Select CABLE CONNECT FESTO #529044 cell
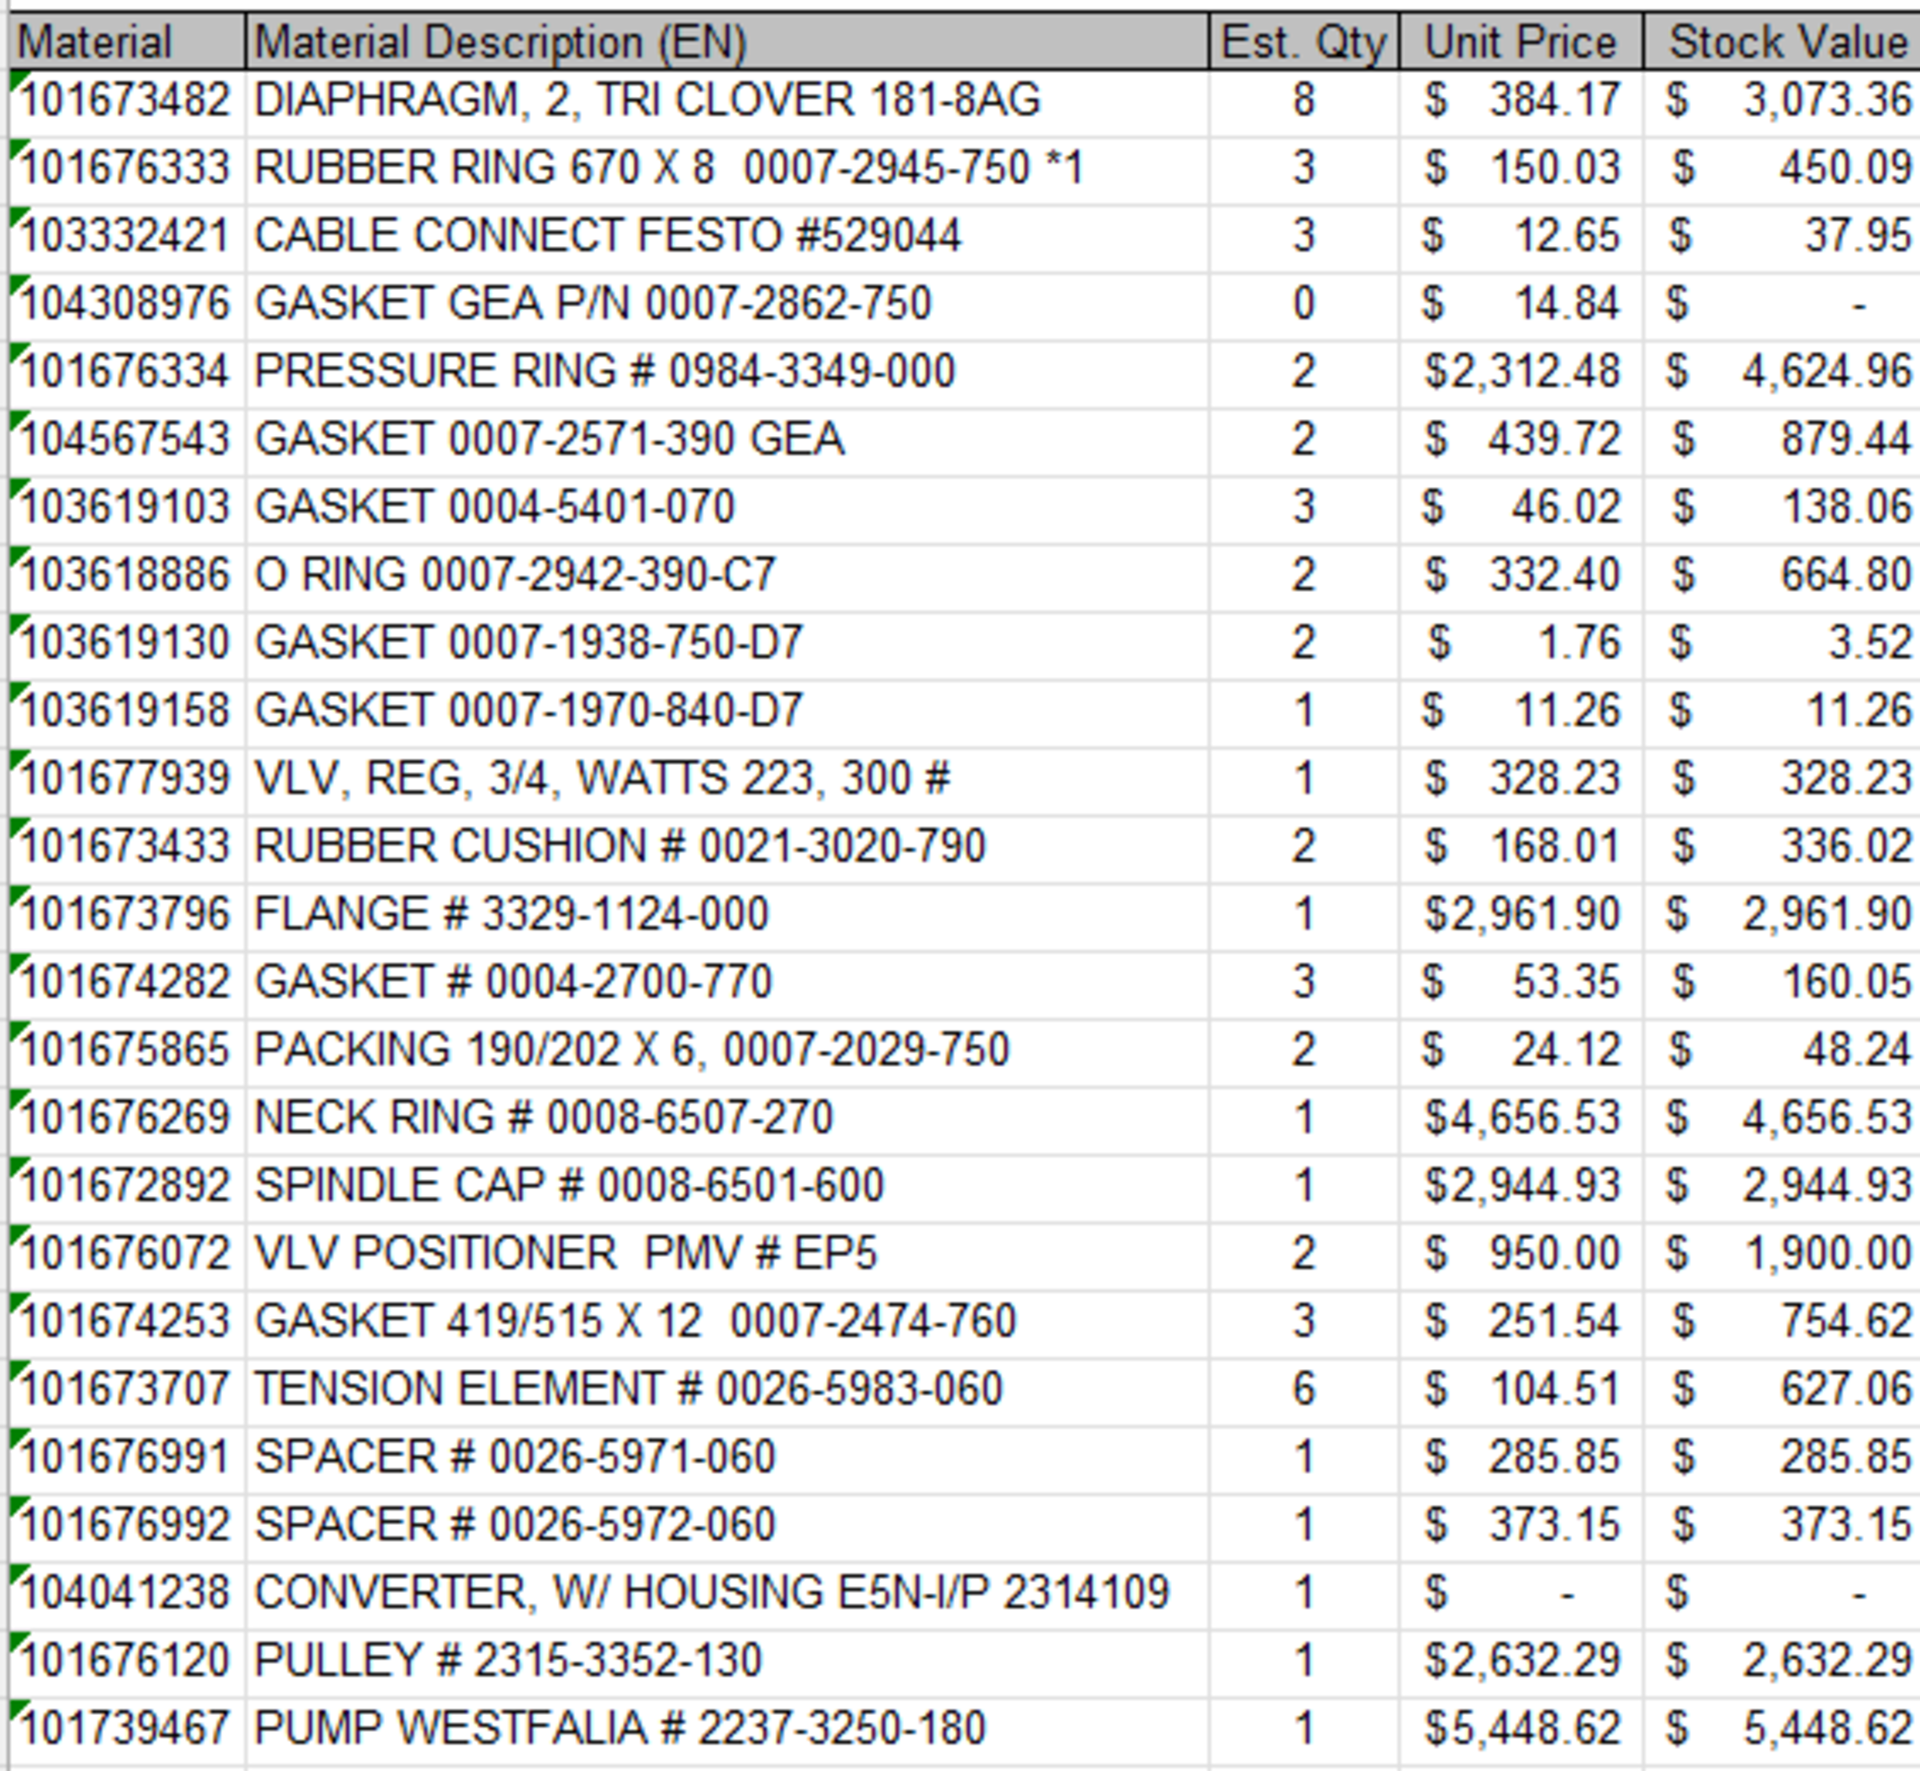 [727, 240]
